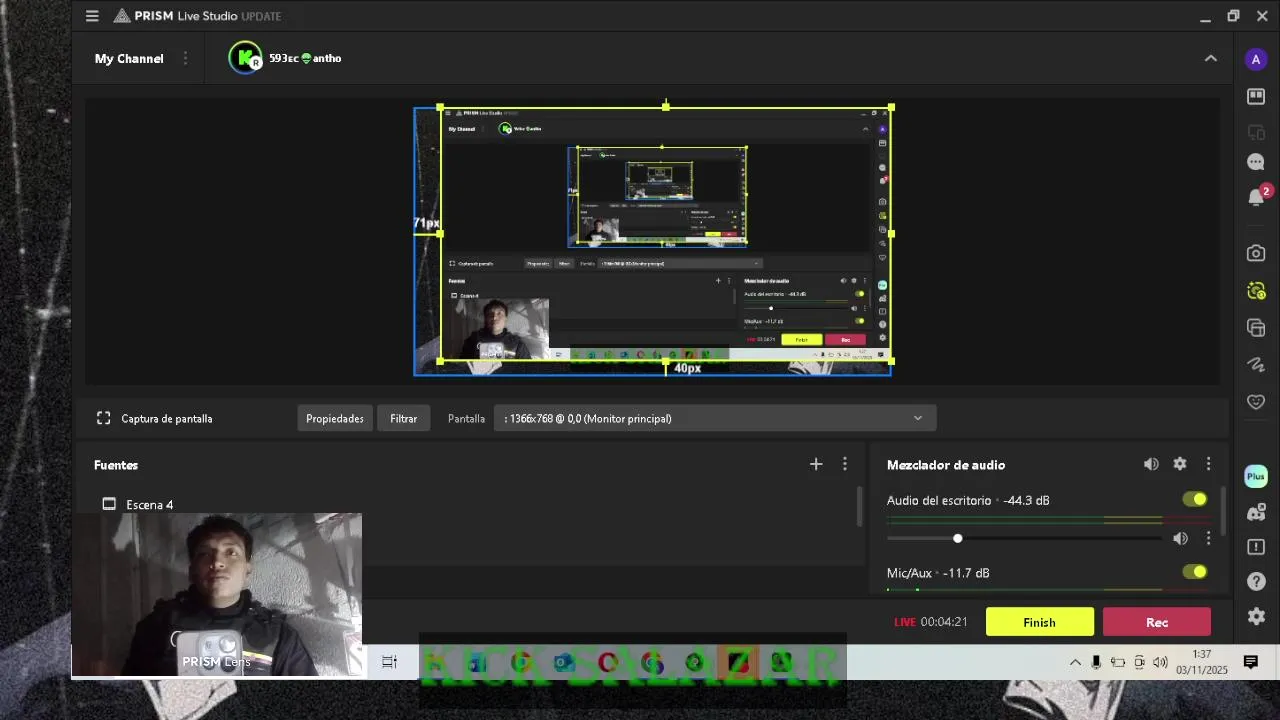
Task: Open My Channel more options menu
Action: click(x=185, y=58)
